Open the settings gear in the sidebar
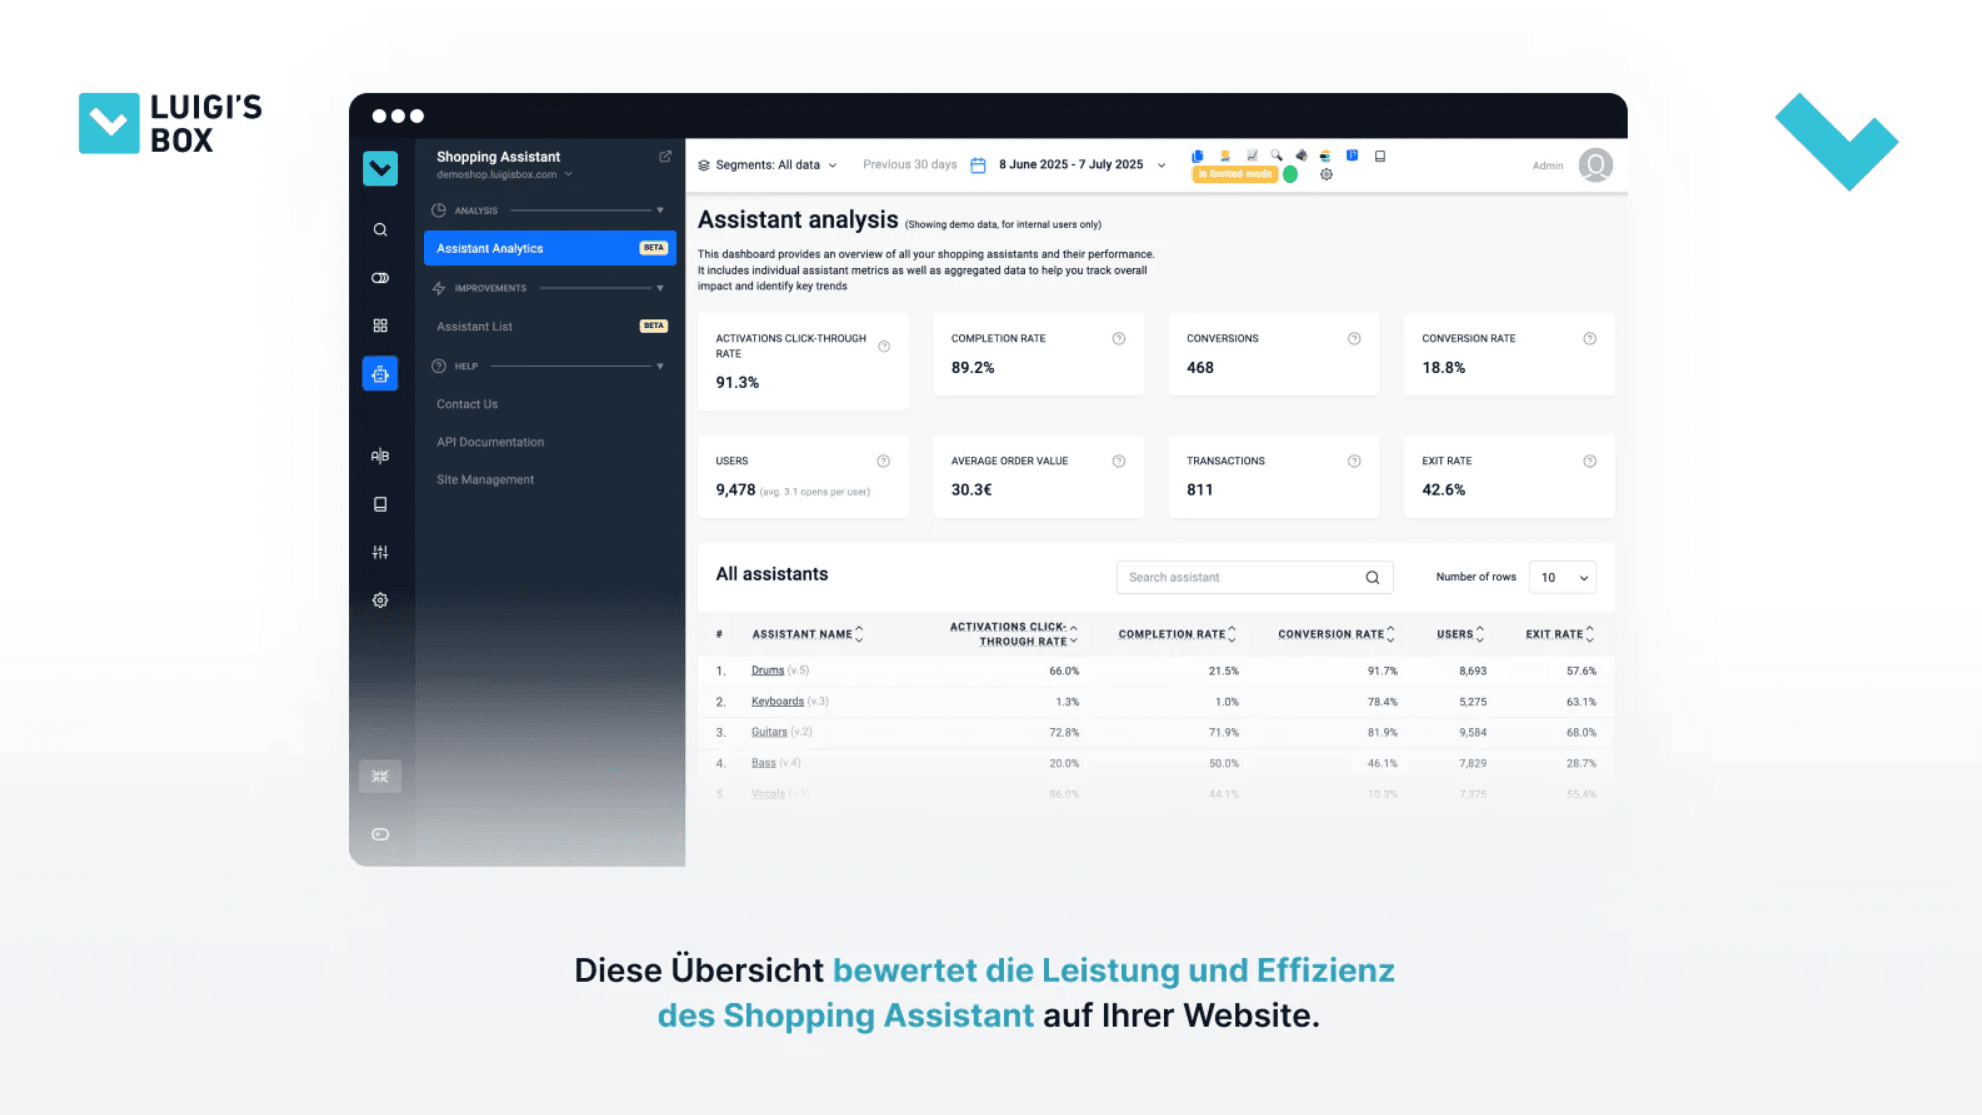Image resolution: width=1982 pixels, height=1115 pixels. click(380, 600)
